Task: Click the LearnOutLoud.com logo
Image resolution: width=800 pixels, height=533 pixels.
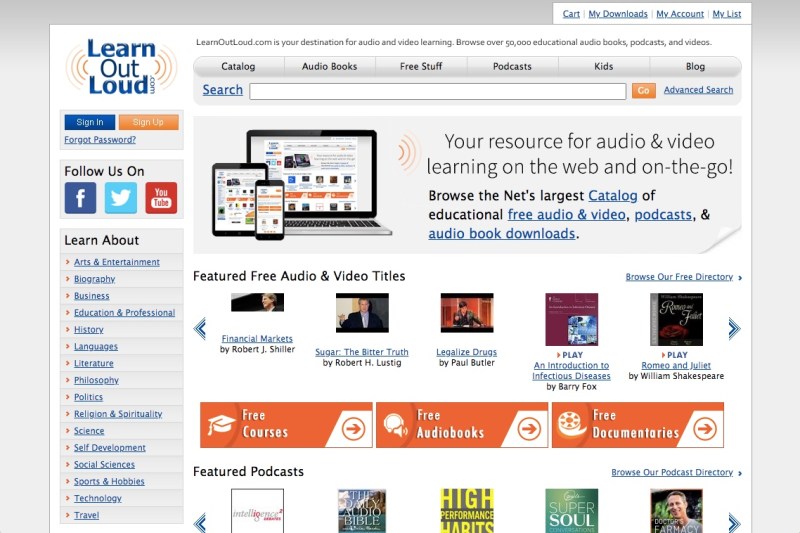Action: point(121,67)
